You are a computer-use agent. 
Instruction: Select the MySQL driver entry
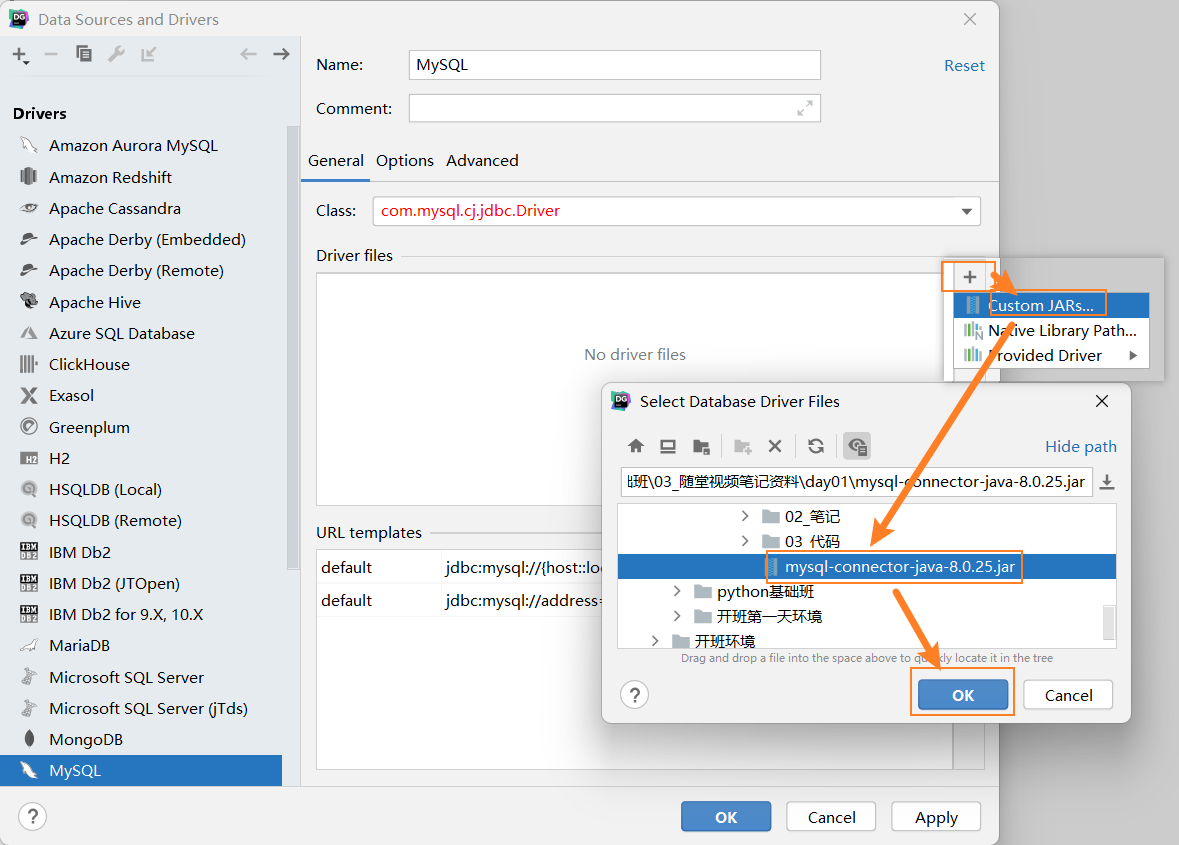coord(141,771)
